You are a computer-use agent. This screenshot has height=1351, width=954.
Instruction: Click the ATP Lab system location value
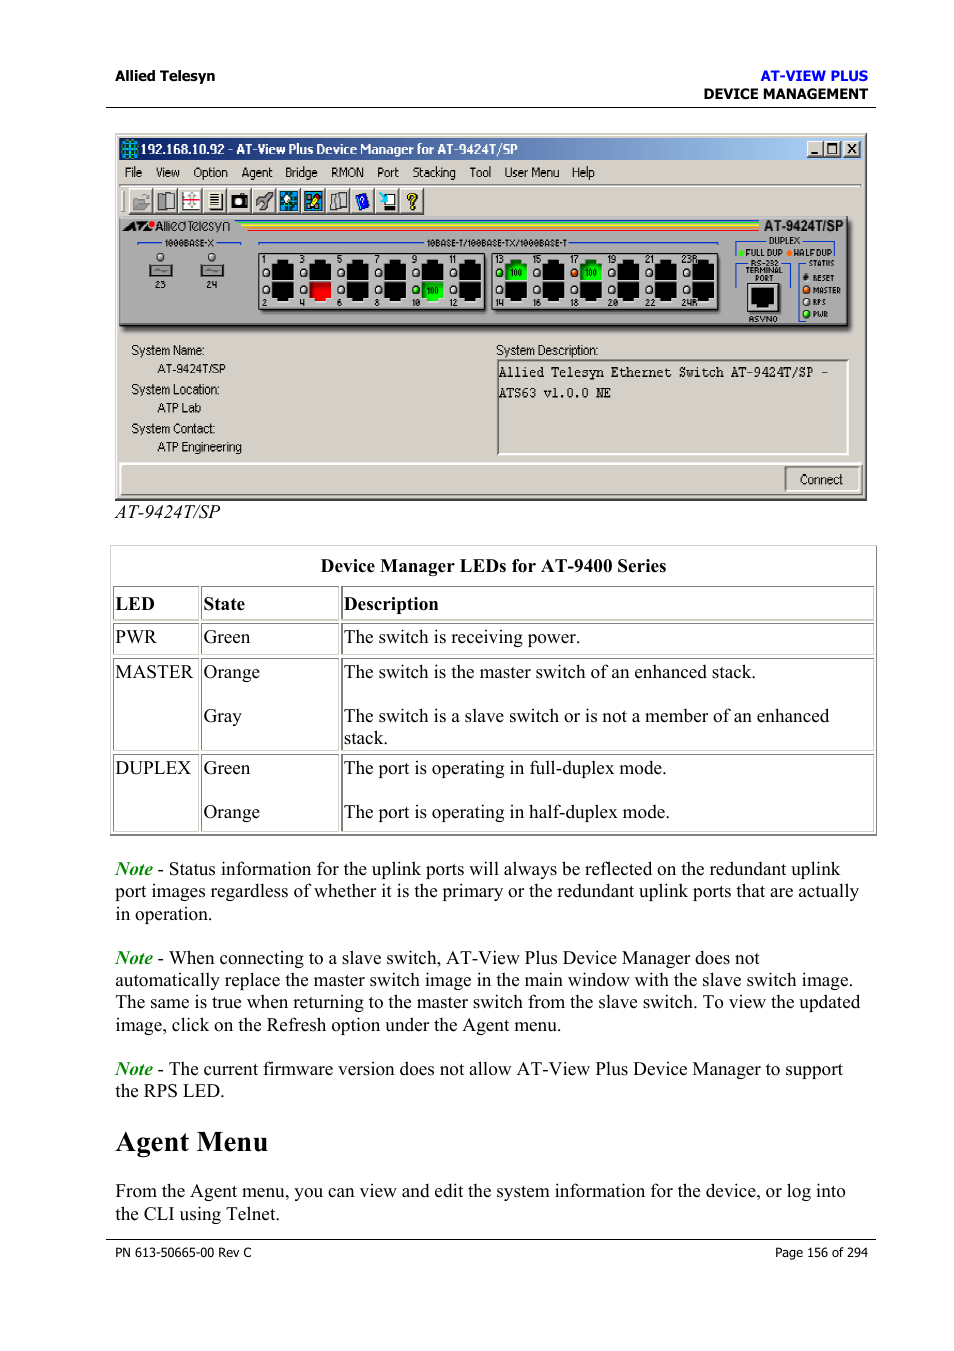(x=179, y=408)
